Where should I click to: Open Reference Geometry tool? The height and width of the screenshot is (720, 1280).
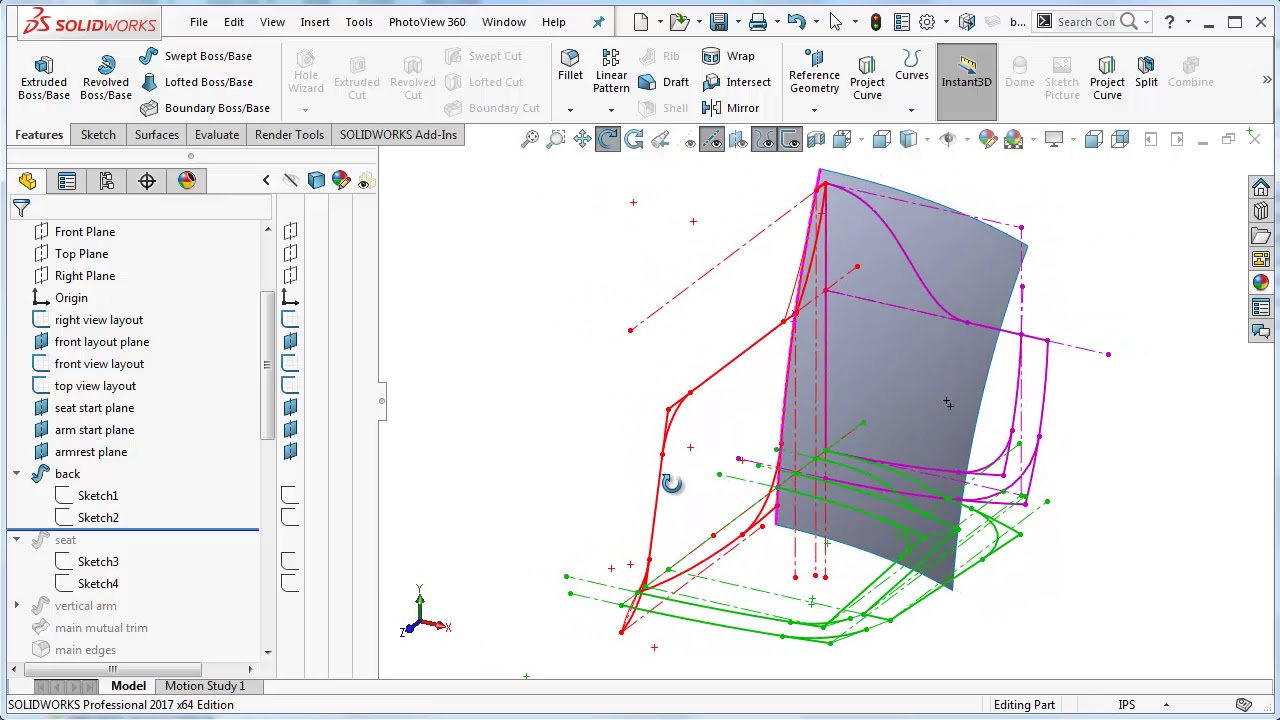(814, 71)
